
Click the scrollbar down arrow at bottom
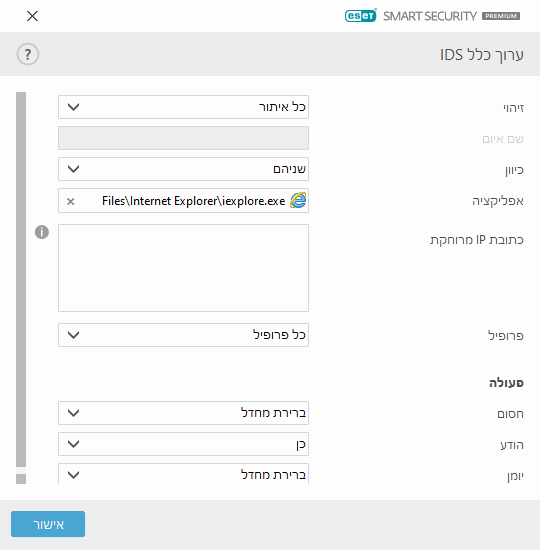(21, 479)
